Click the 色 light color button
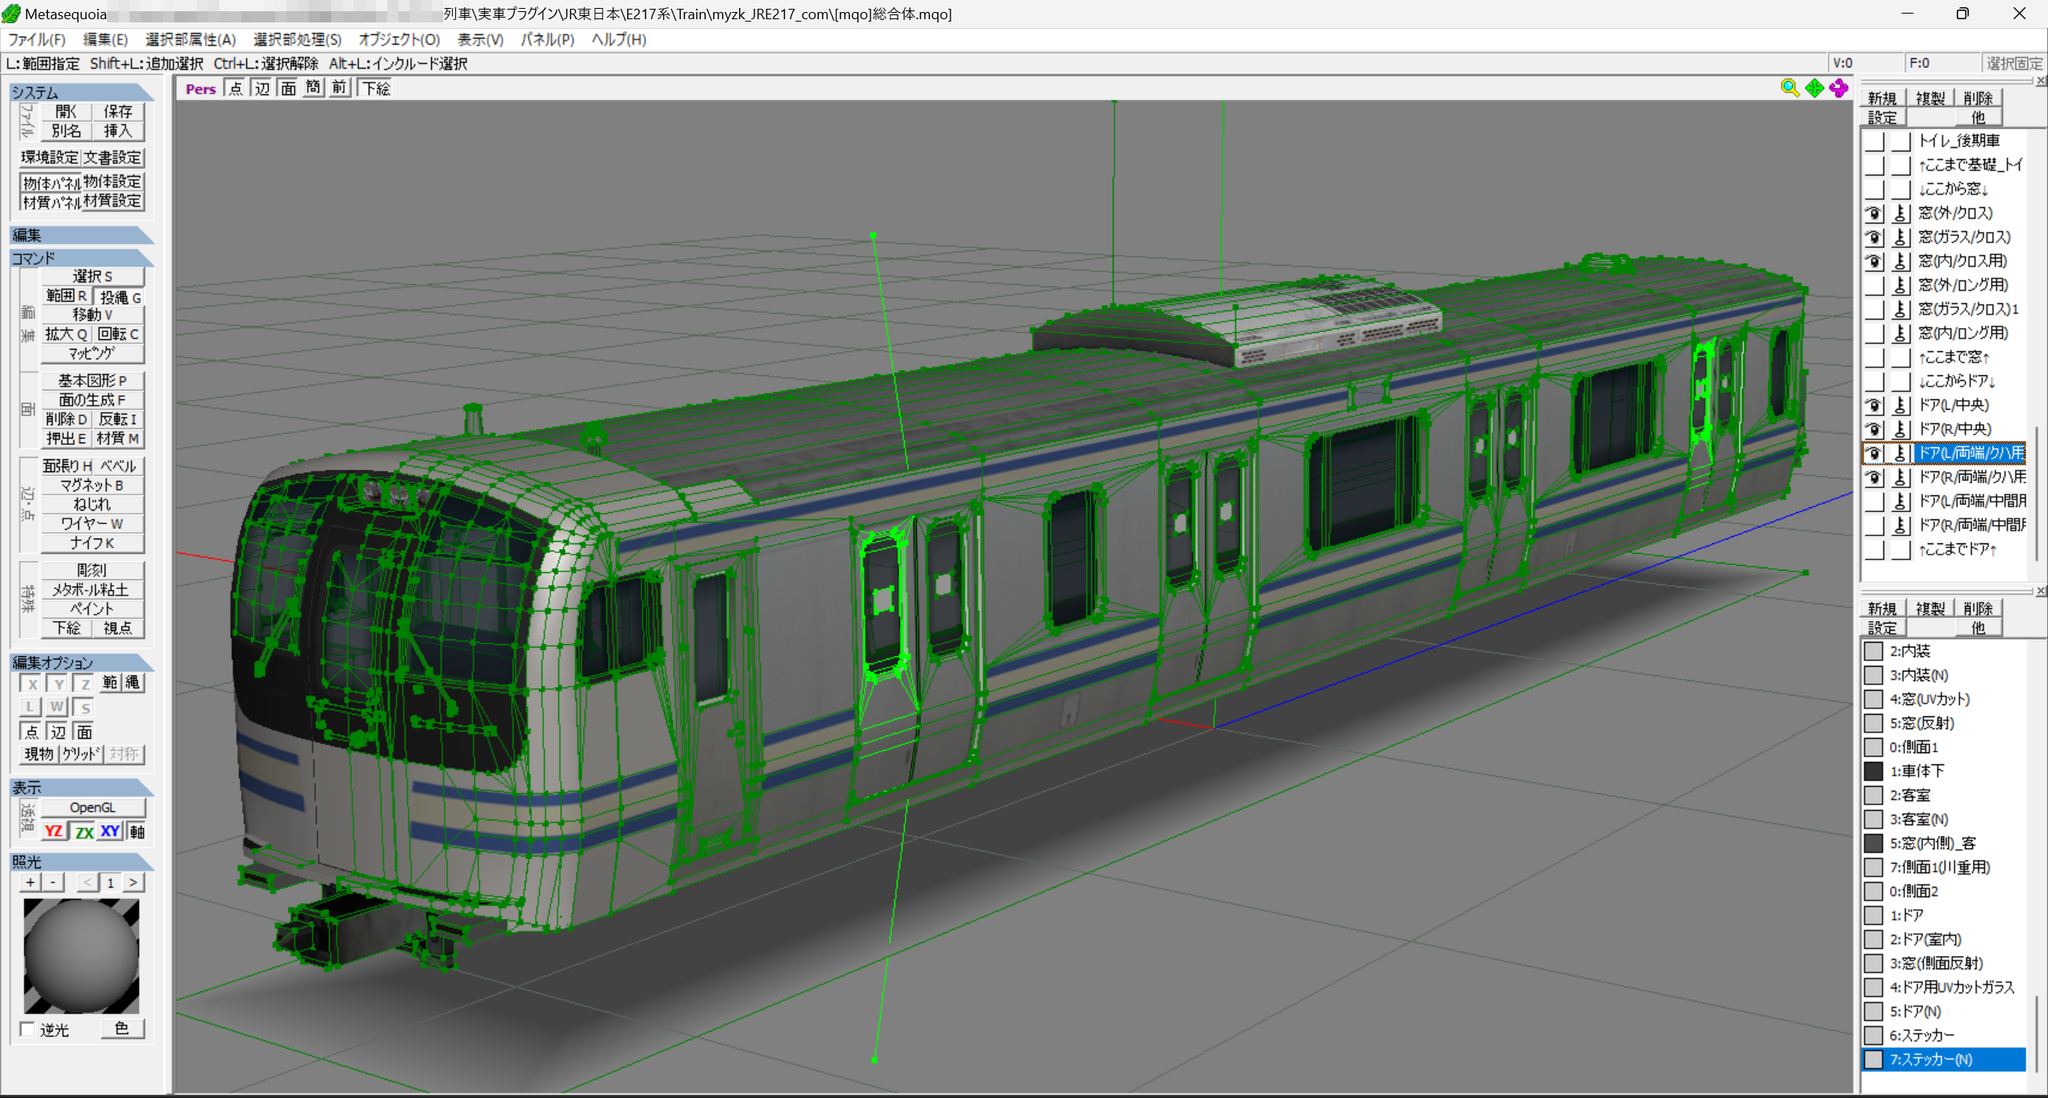Screen dimensions: 2048x1098 (x=122, y=1028)
